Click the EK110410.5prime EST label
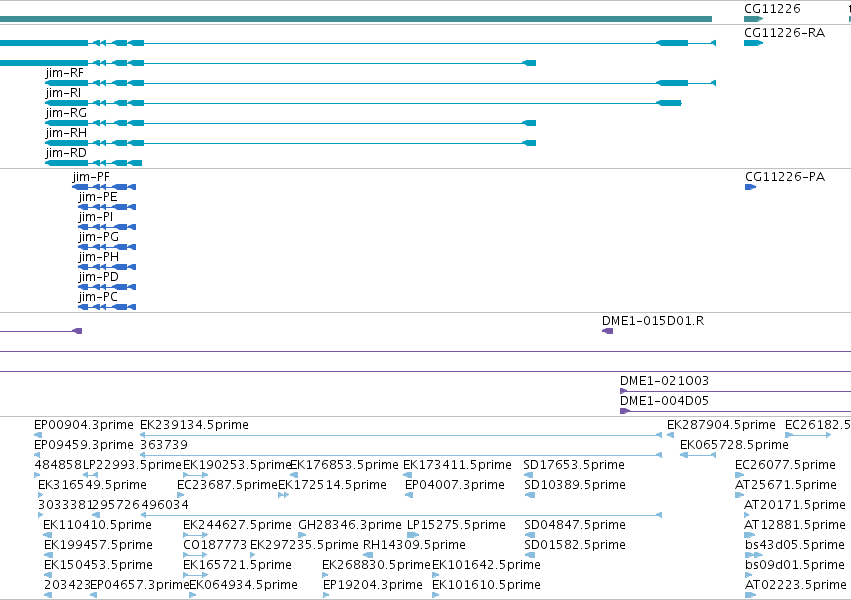The image size is (851, 600). [x=97, y=526]
